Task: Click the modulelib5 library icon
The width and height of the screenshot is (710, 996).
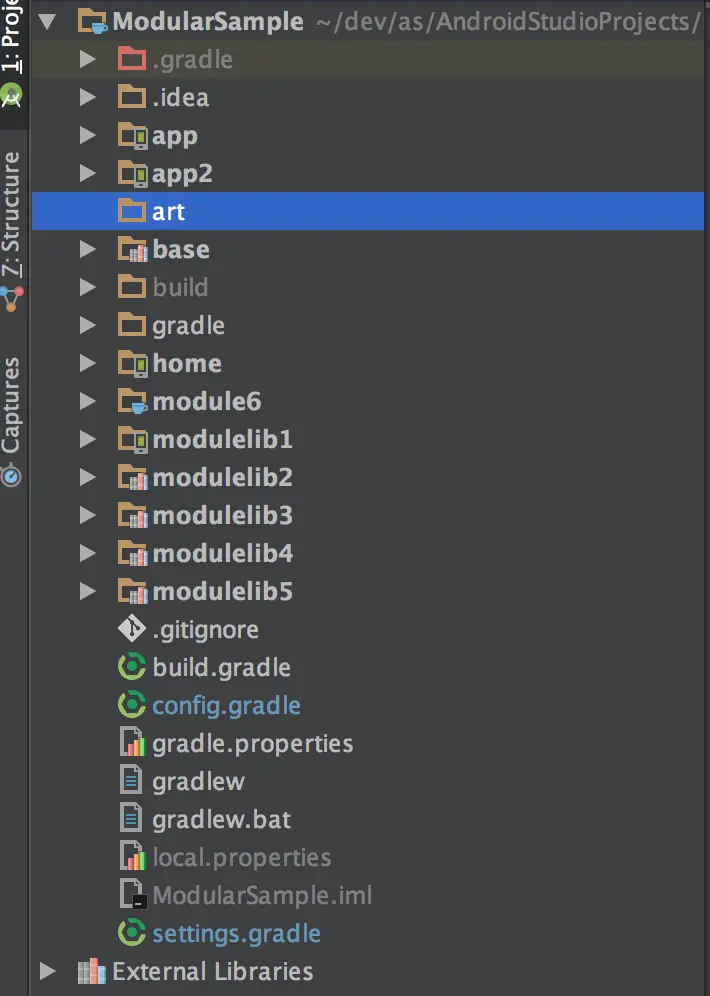Action: pos(133,591)
